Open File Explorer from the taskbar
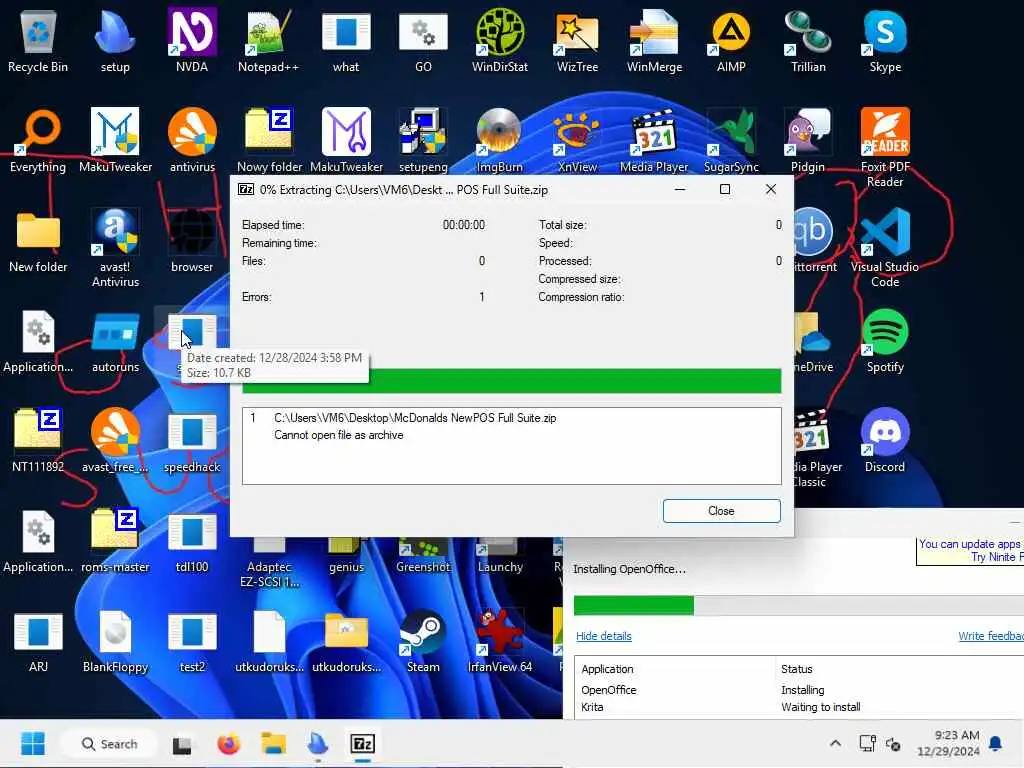1024x768 pixels. (274, 744)
